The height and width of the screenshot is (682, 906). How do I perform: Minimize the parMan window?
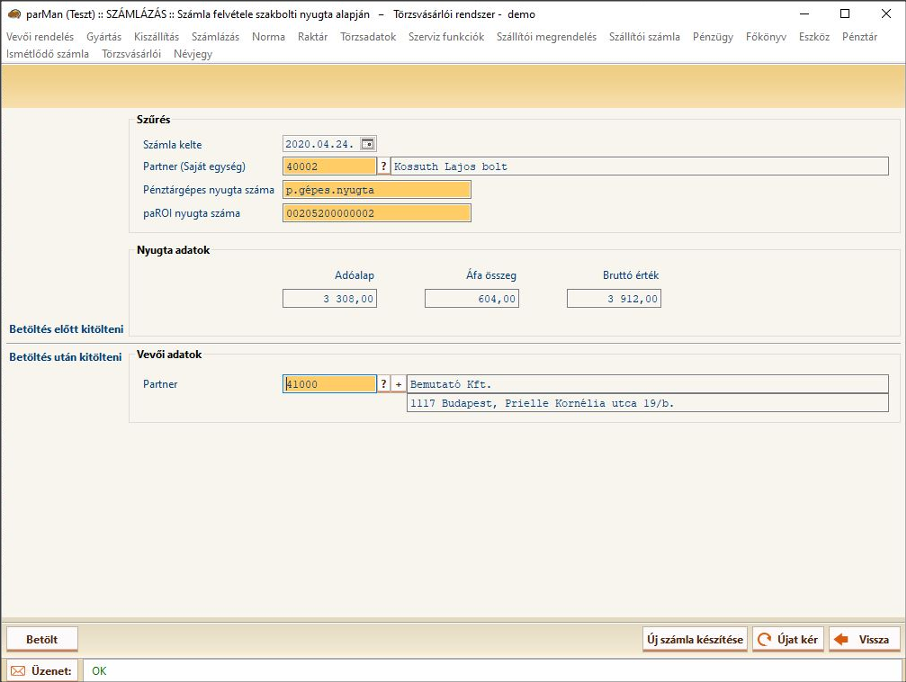click(804, 14)
